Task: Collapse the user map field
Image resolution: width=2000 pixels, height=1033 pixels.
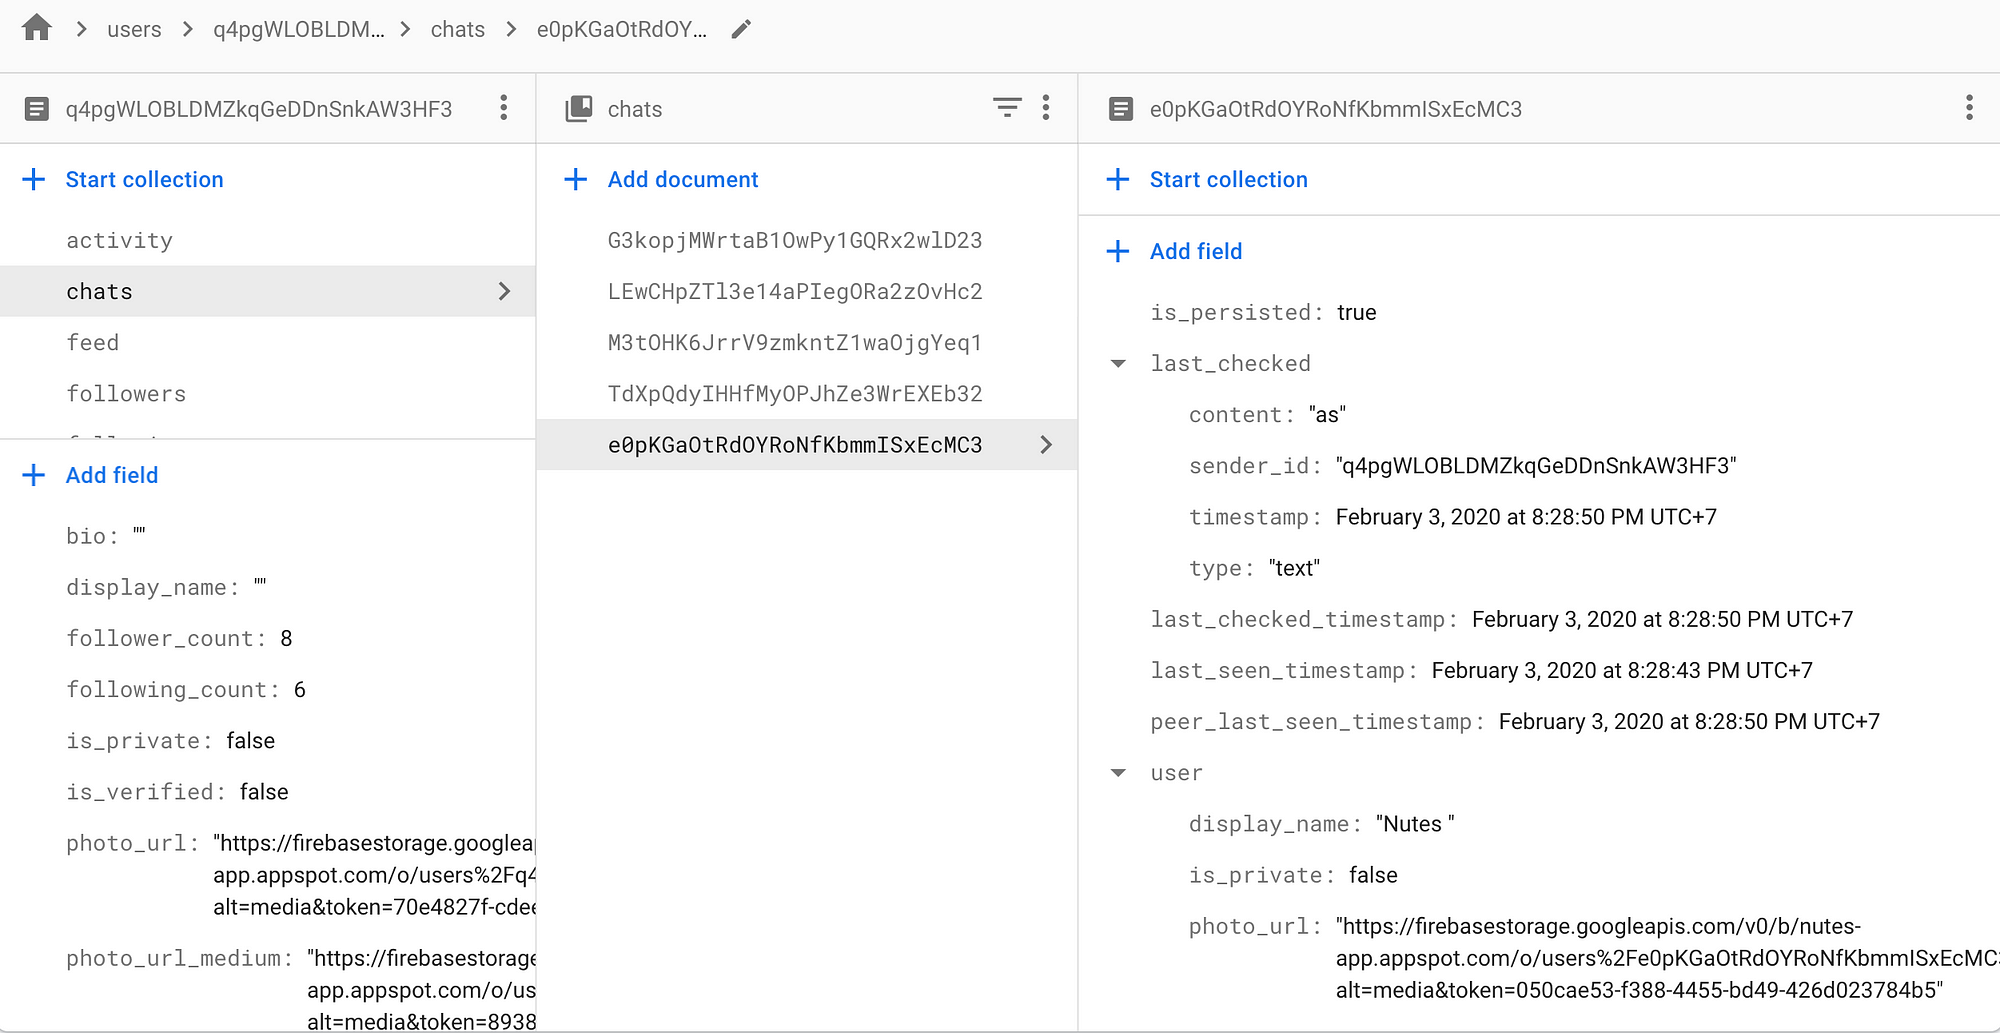Action: [x=1119, y=773]
